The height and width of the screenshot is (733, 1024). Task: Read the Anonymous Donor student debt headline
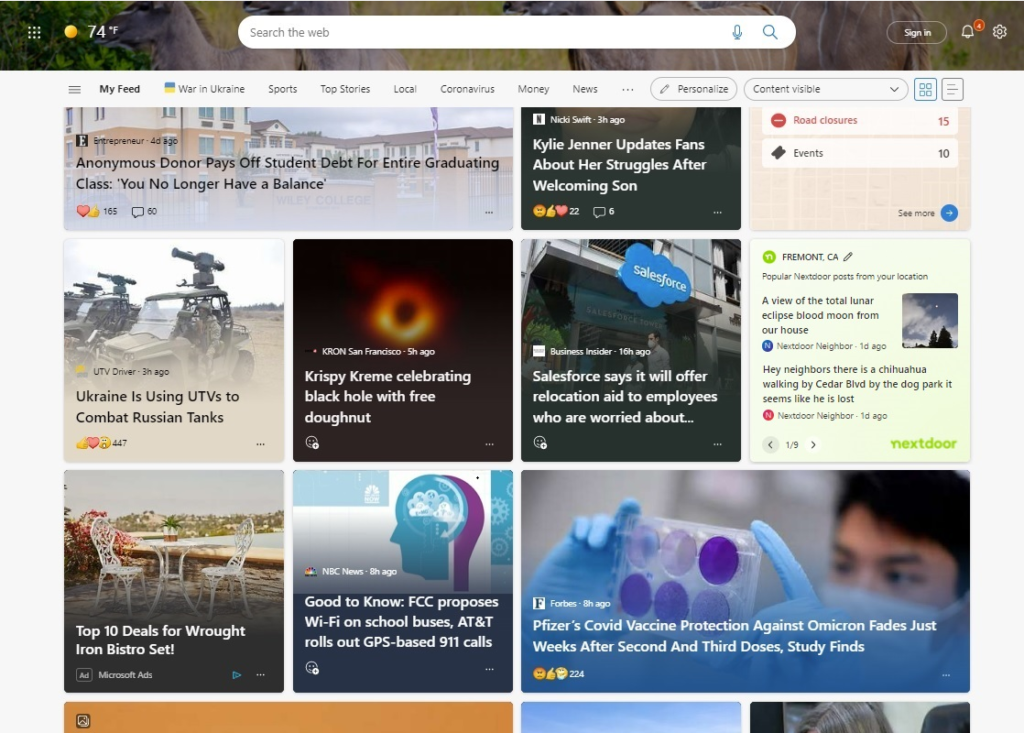pyautogui.click(x=287, y=173)
